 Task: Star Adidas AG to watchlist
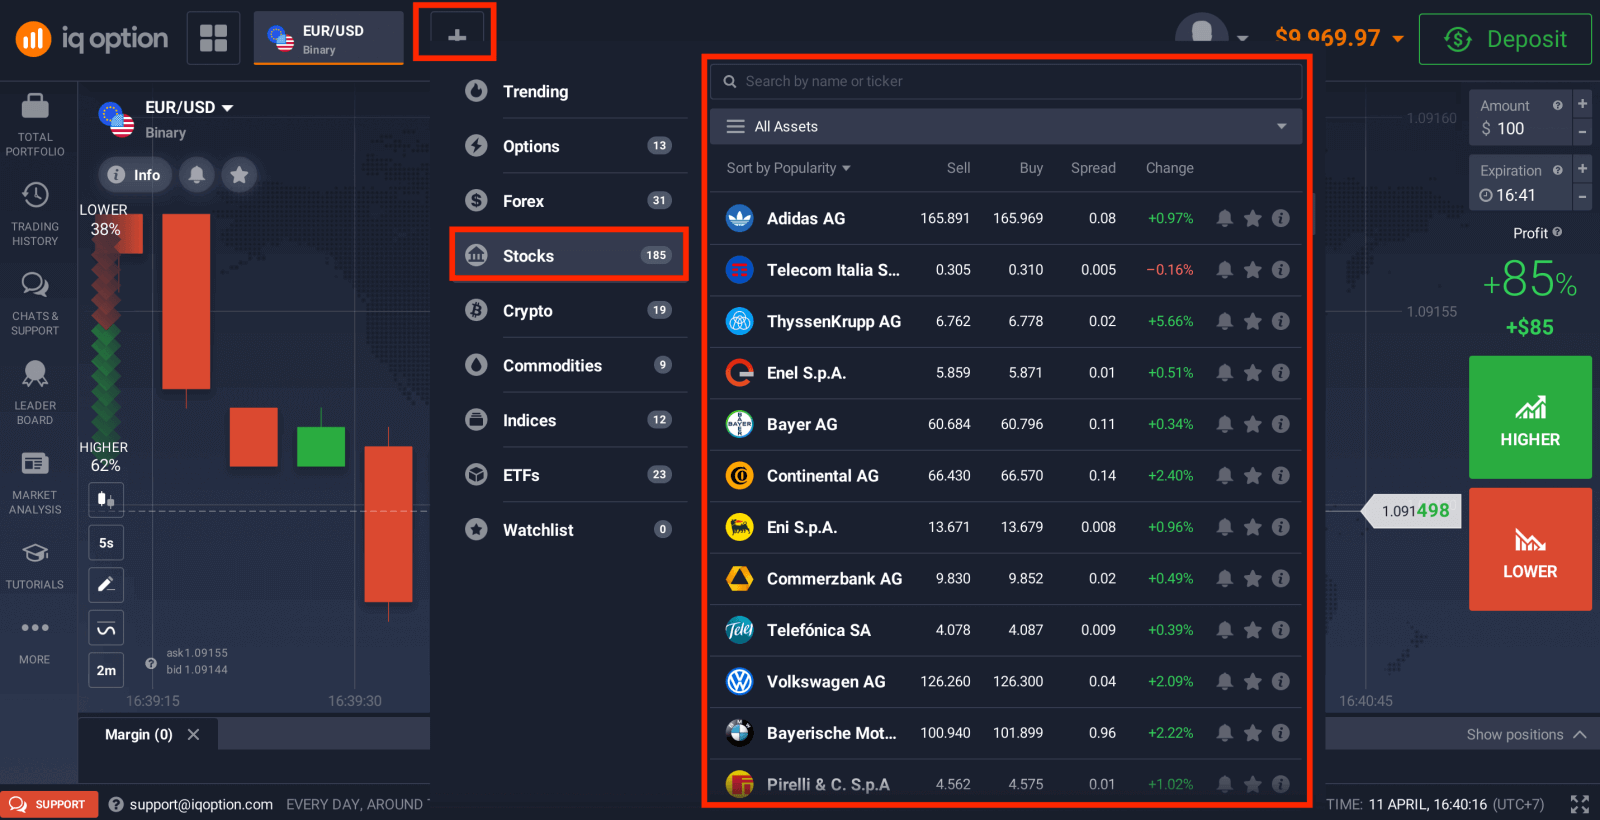[1252, 218]
